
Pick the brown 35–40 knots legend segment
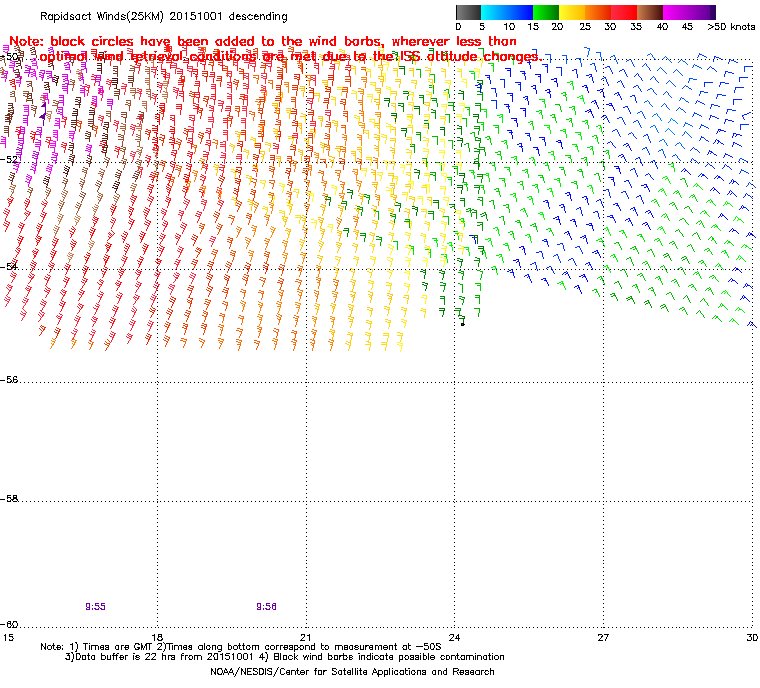coord(650,12)
